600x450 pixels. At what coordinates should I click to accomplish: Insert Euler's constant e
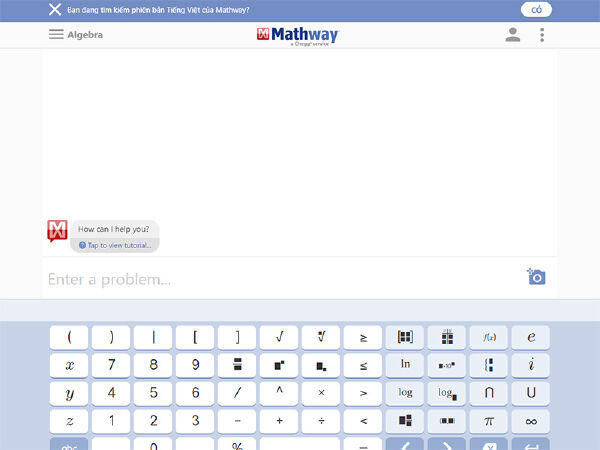click(x=531, y=337)
